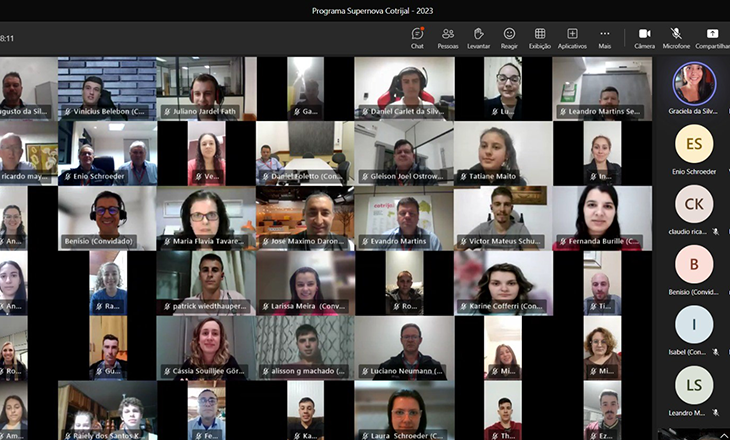730x440 pixels.
Task: Click muted mic icon on patrick wiedthauper tile
Action: 167,306
